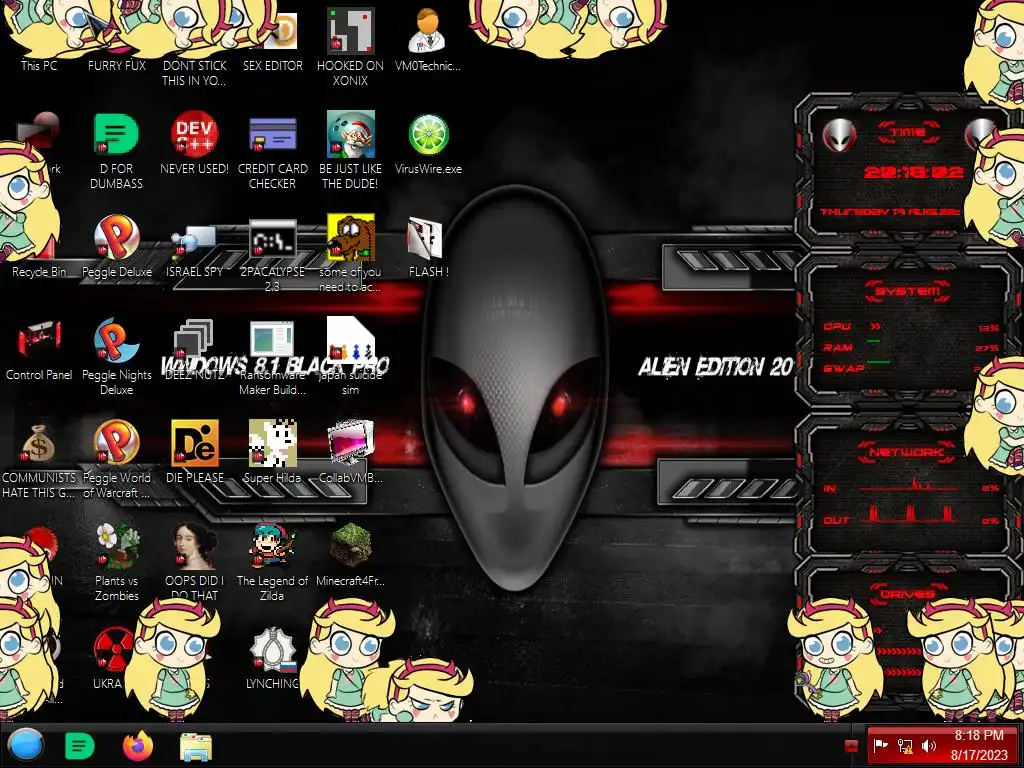This screenshot has width=1024, height=768.
Task: Launch Peggle World of Warcraft icon
Action: click(x=116, y=443)
